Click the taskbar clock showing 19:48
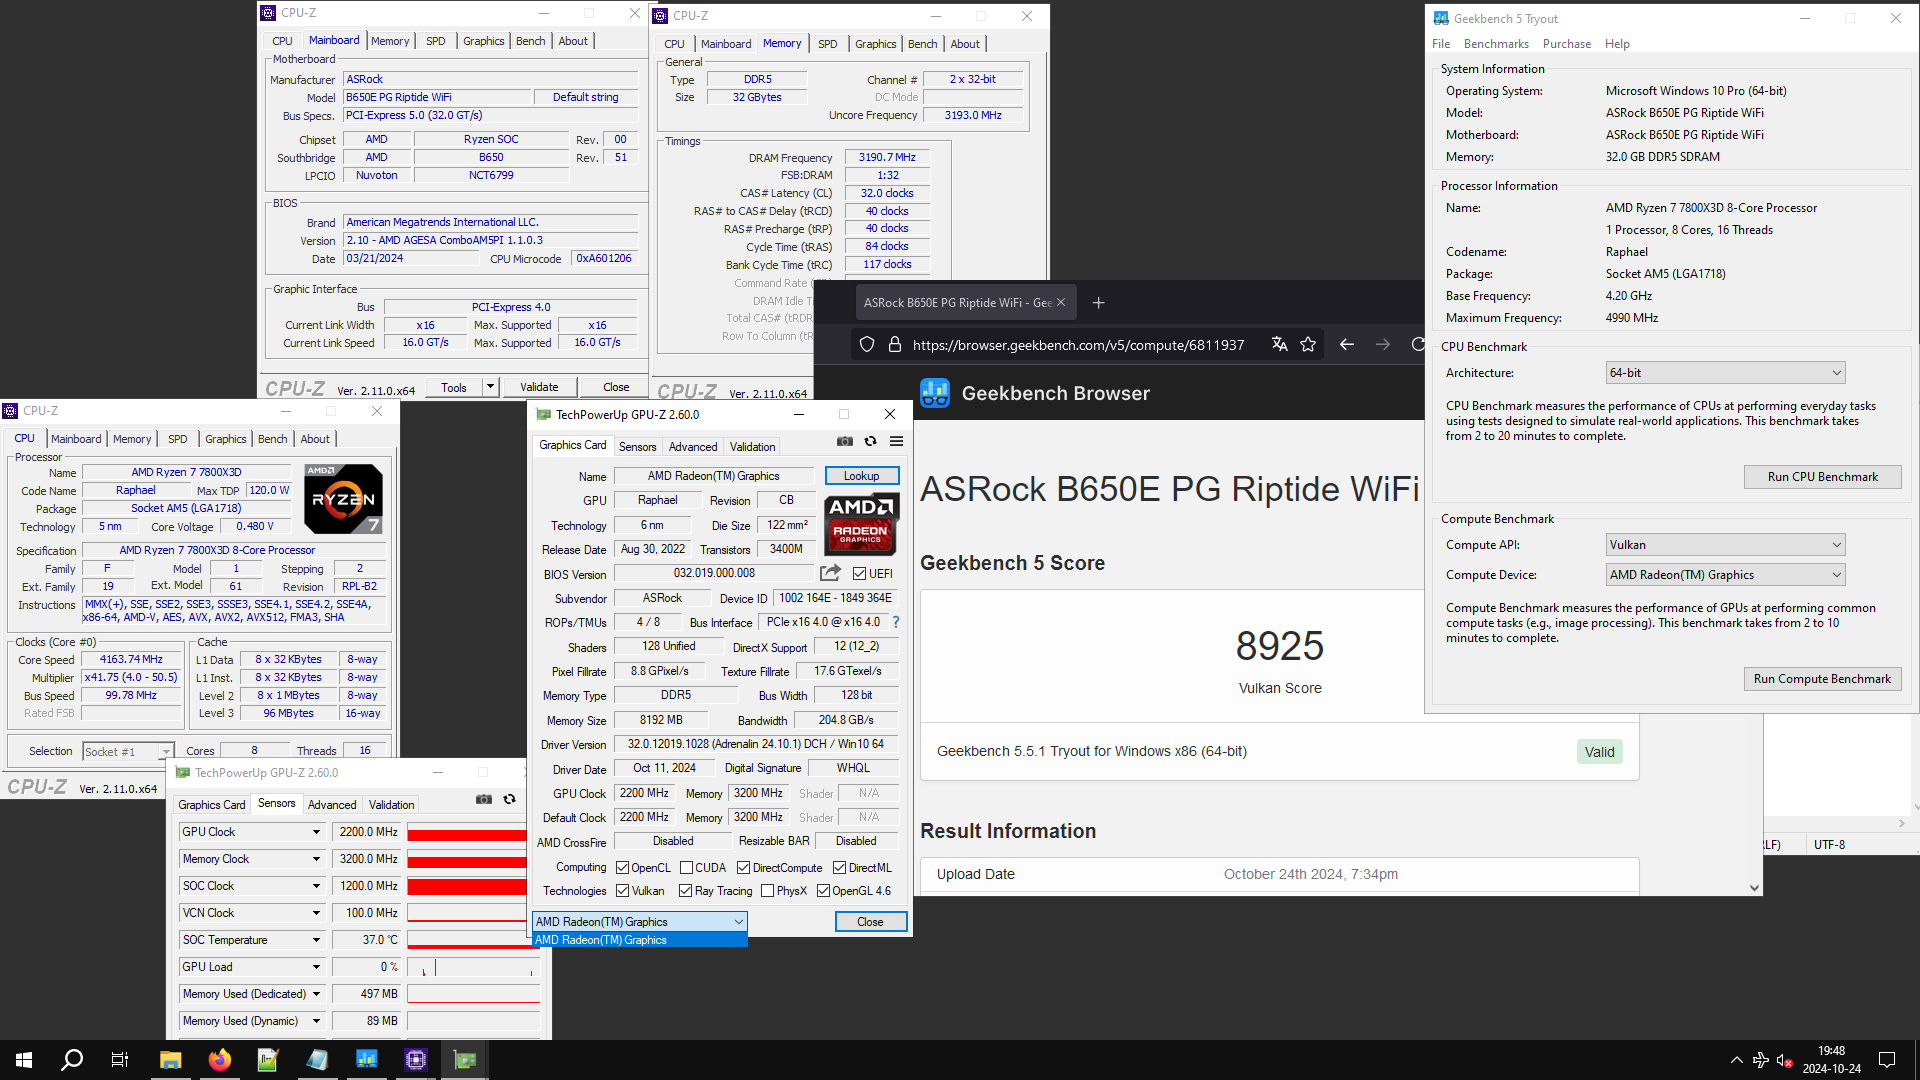This screenshot has height=1080, width=1920. 1831,1060
